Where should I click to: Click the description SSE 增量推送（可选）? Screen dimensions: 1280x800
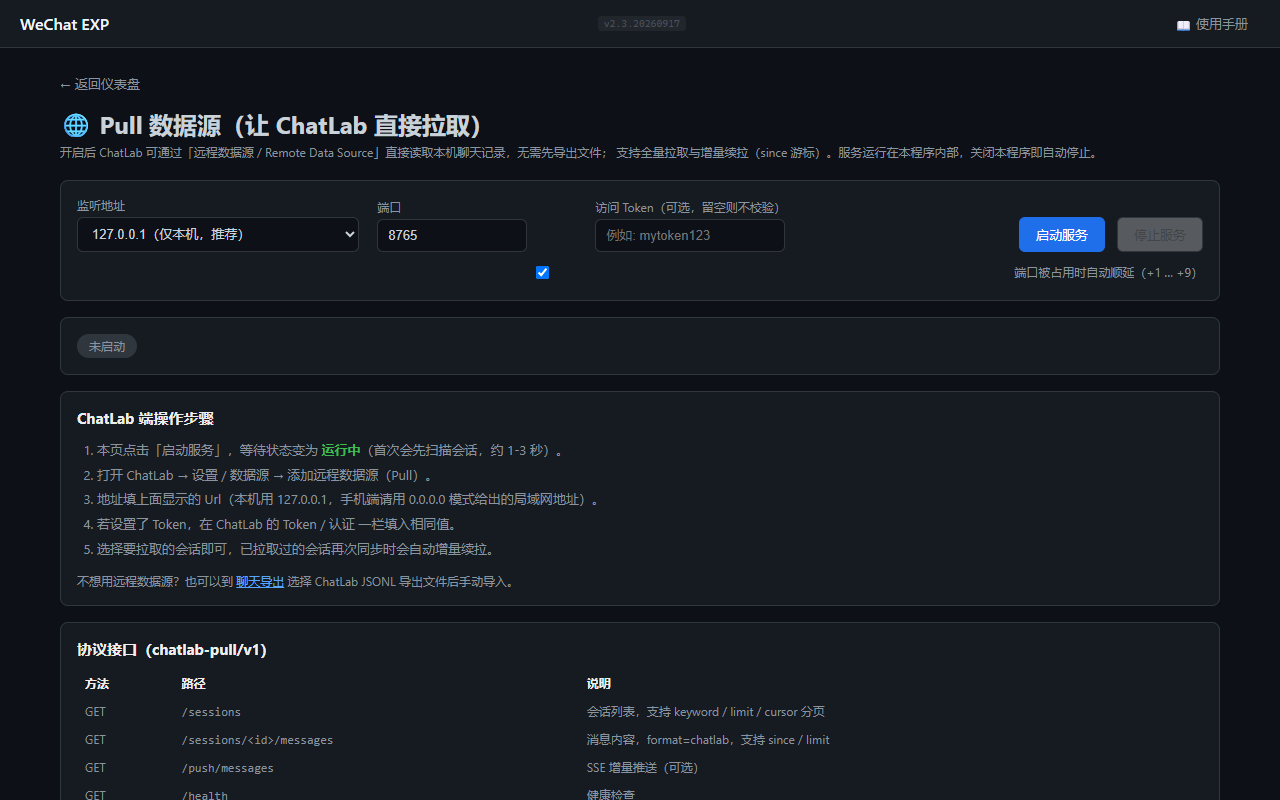[642, 768]
